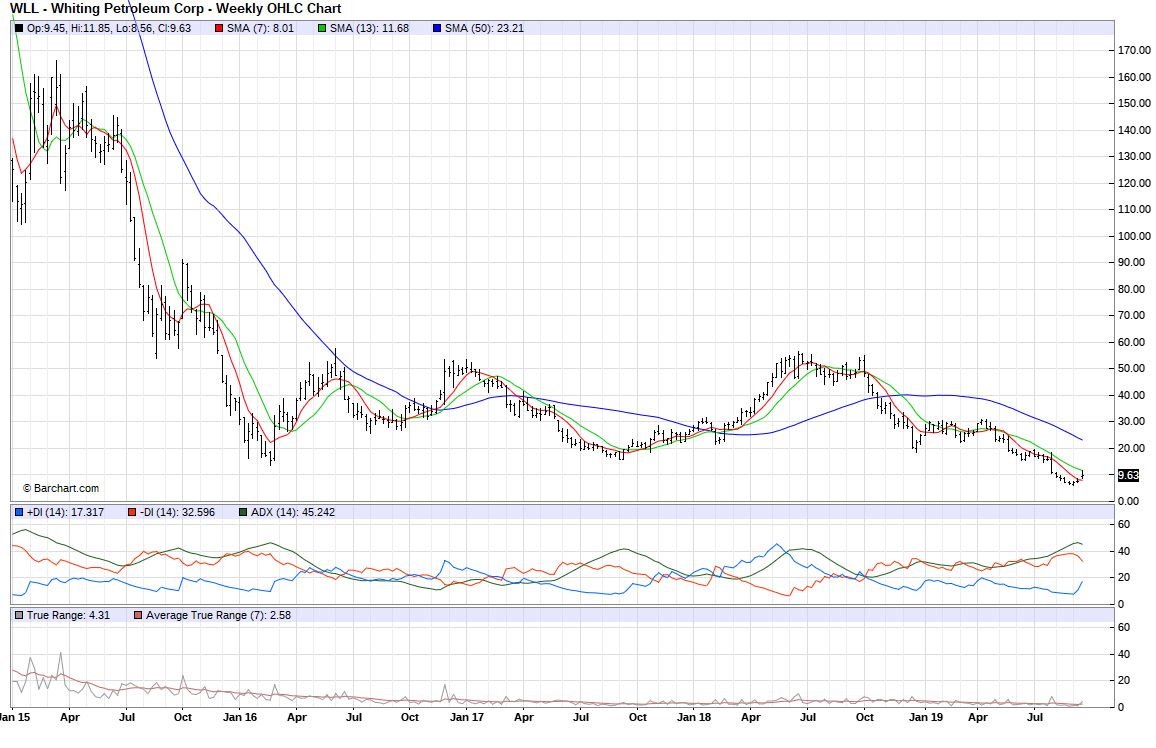Click the red SMA (7) legend swatch
1156x748 pixels.
(x=219, y=29)
